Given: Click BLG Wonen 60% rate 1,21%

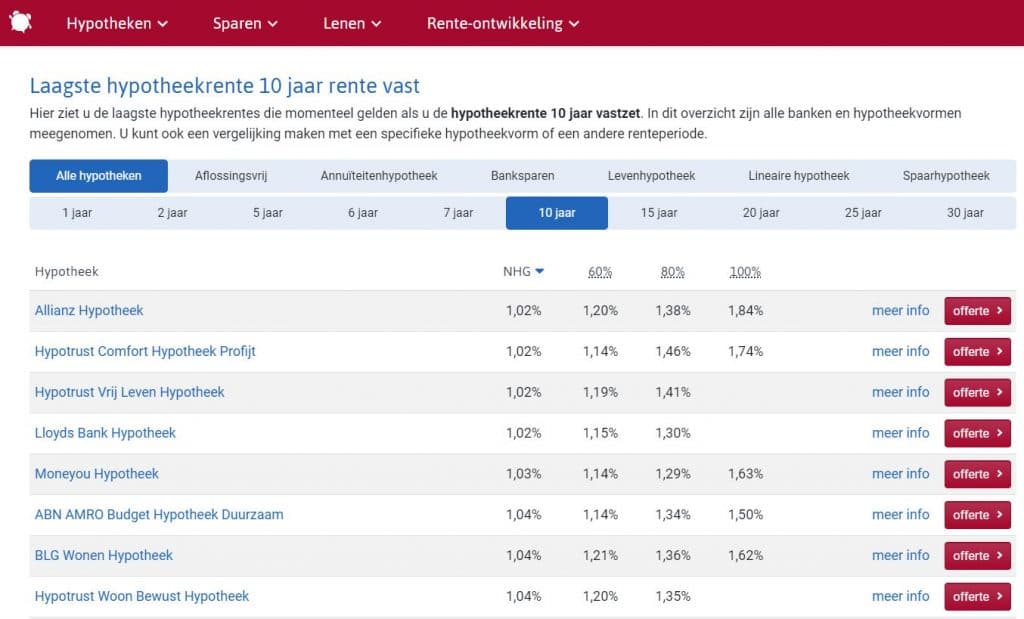Looking at the screenshot, I should pos(600,556).
